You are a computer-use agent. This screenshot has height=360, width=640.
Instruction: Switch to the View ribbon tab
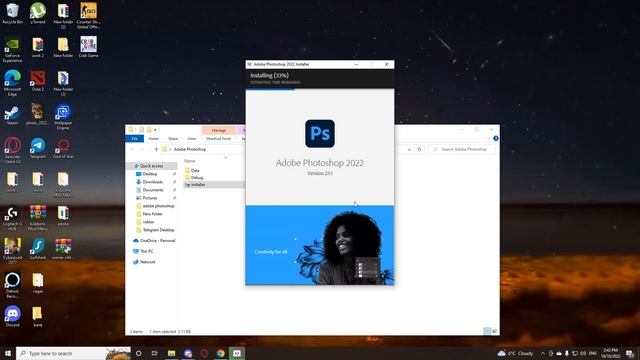click(x=191, y=139)
